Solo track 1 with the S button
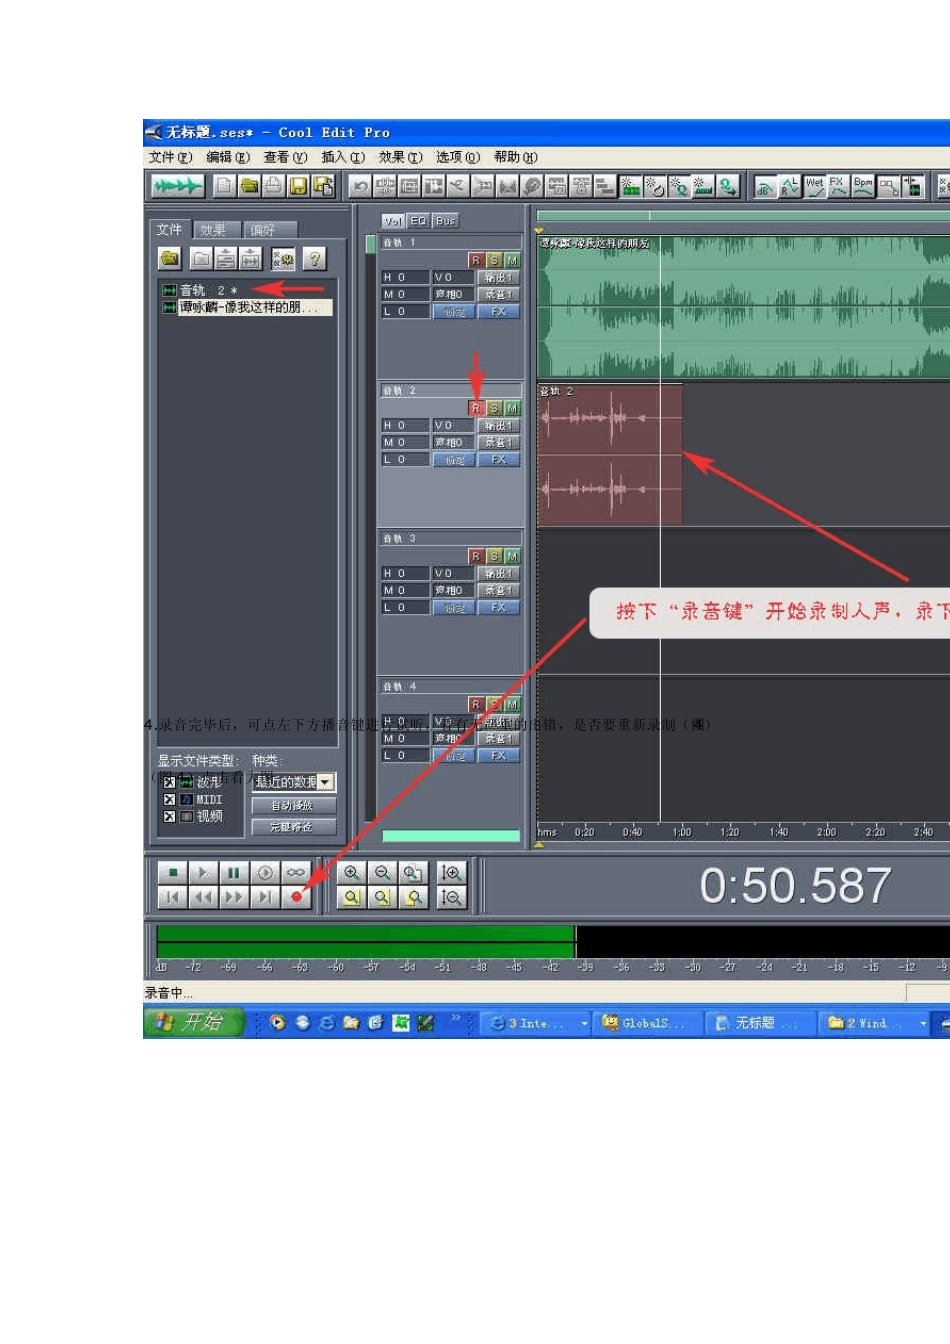The width and height of the screenshot is (950, 1344). pyautogui.click(x=494, y=260)
